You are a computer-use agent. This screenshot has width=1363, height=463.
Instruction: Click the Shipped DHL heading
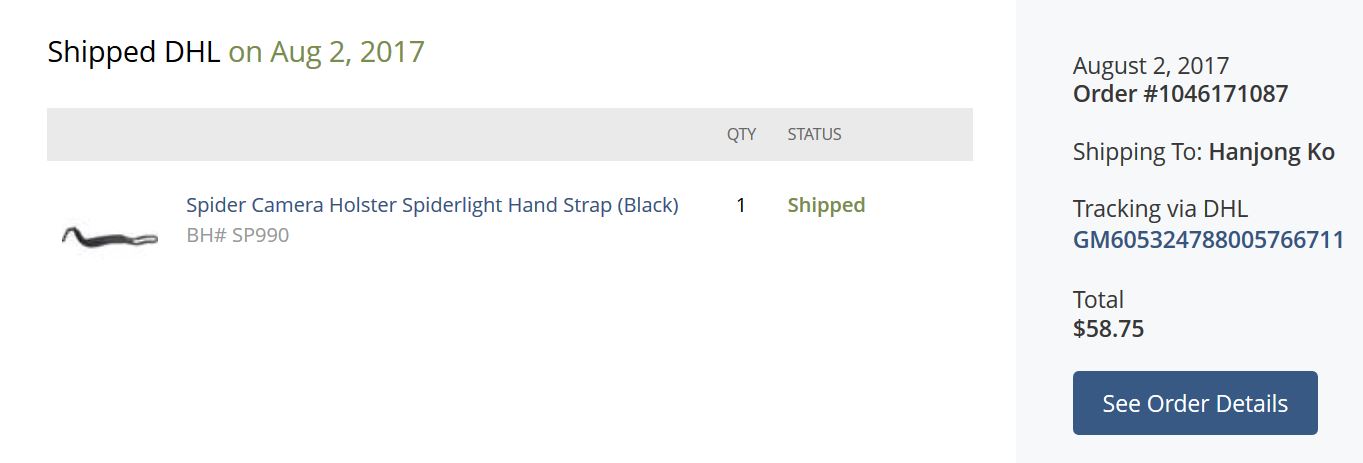[133, 52]
